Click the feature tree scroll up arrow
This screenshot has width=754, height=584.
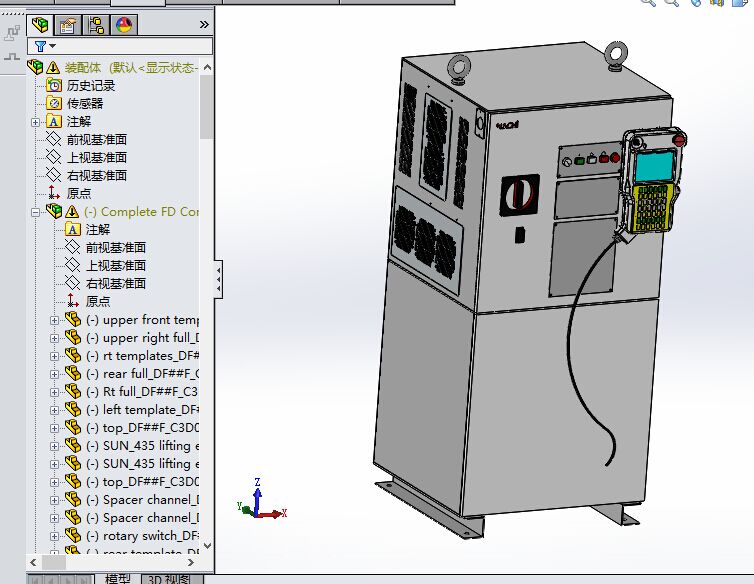[207, 67]
